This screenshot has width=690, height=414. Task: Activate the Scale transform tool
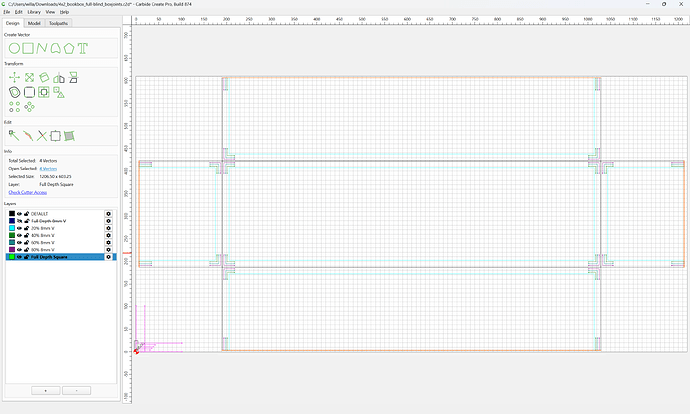(29, 78)
